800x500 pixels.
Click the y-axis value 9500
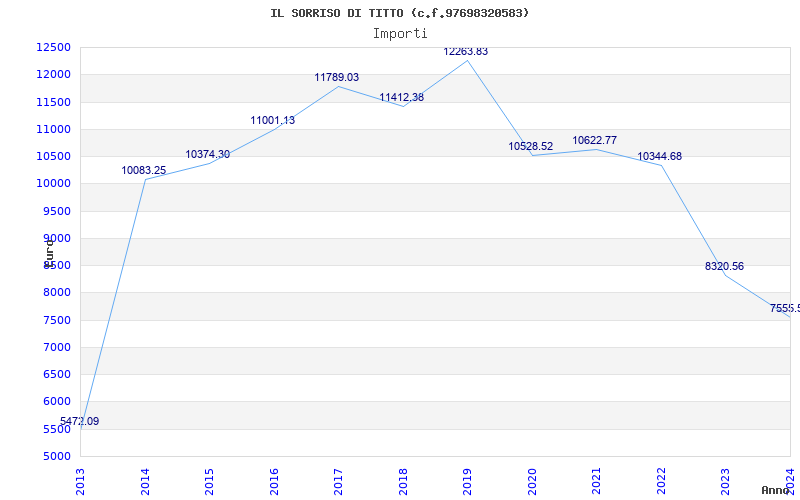[x=56, y=211]
